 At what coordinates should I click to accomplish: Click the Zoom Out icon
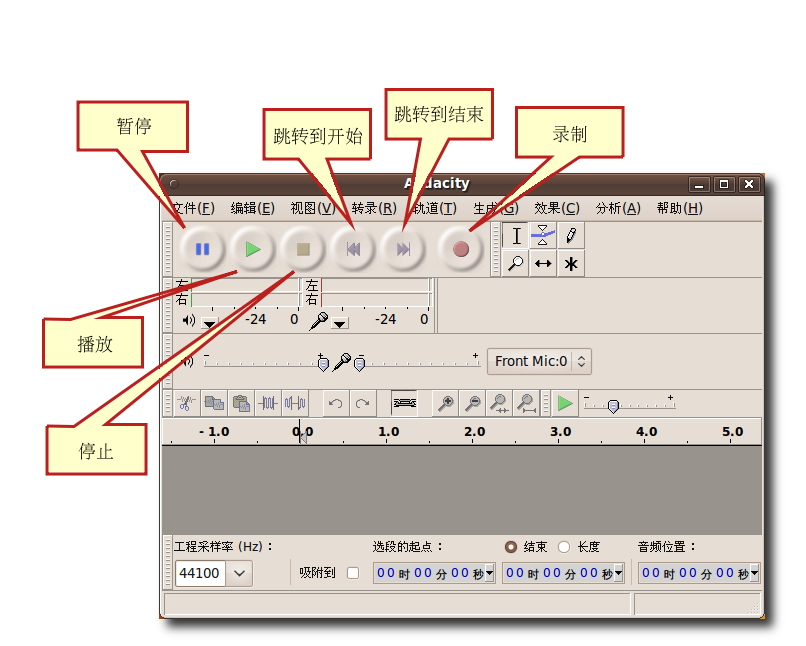point(472,403)
